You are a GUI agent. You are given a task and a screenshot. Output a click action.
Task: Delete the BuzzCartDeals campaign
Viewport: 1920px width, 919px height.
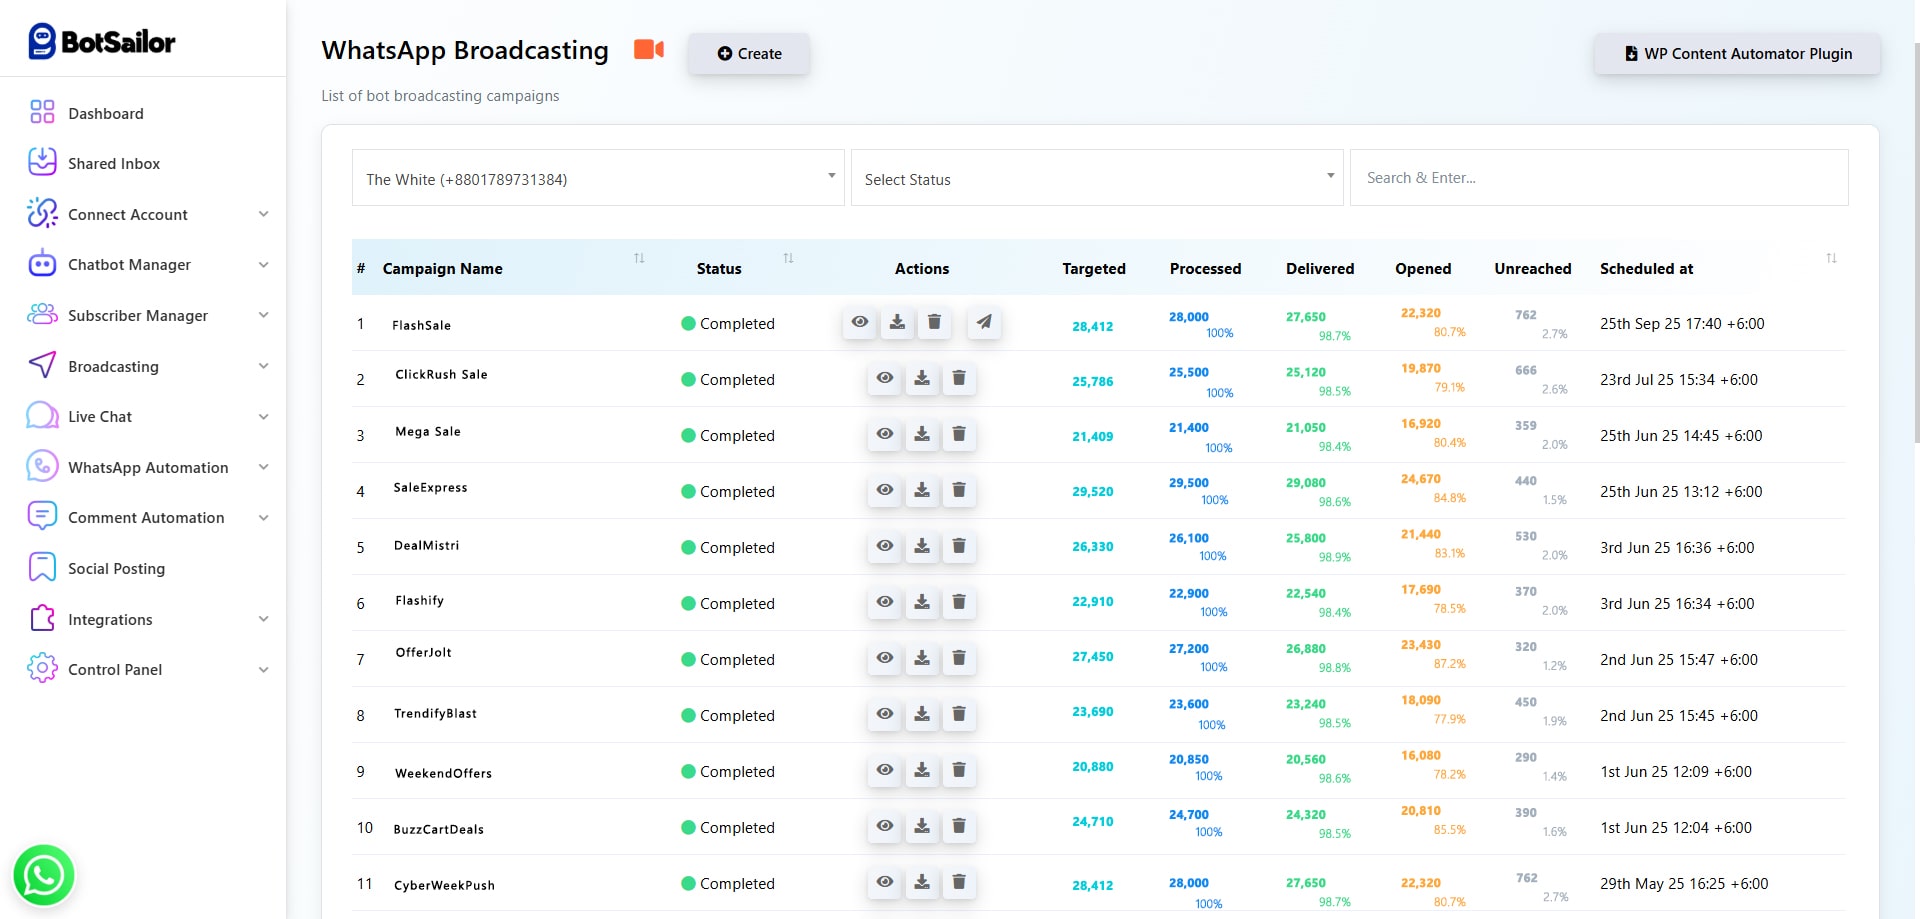point(958,826)
